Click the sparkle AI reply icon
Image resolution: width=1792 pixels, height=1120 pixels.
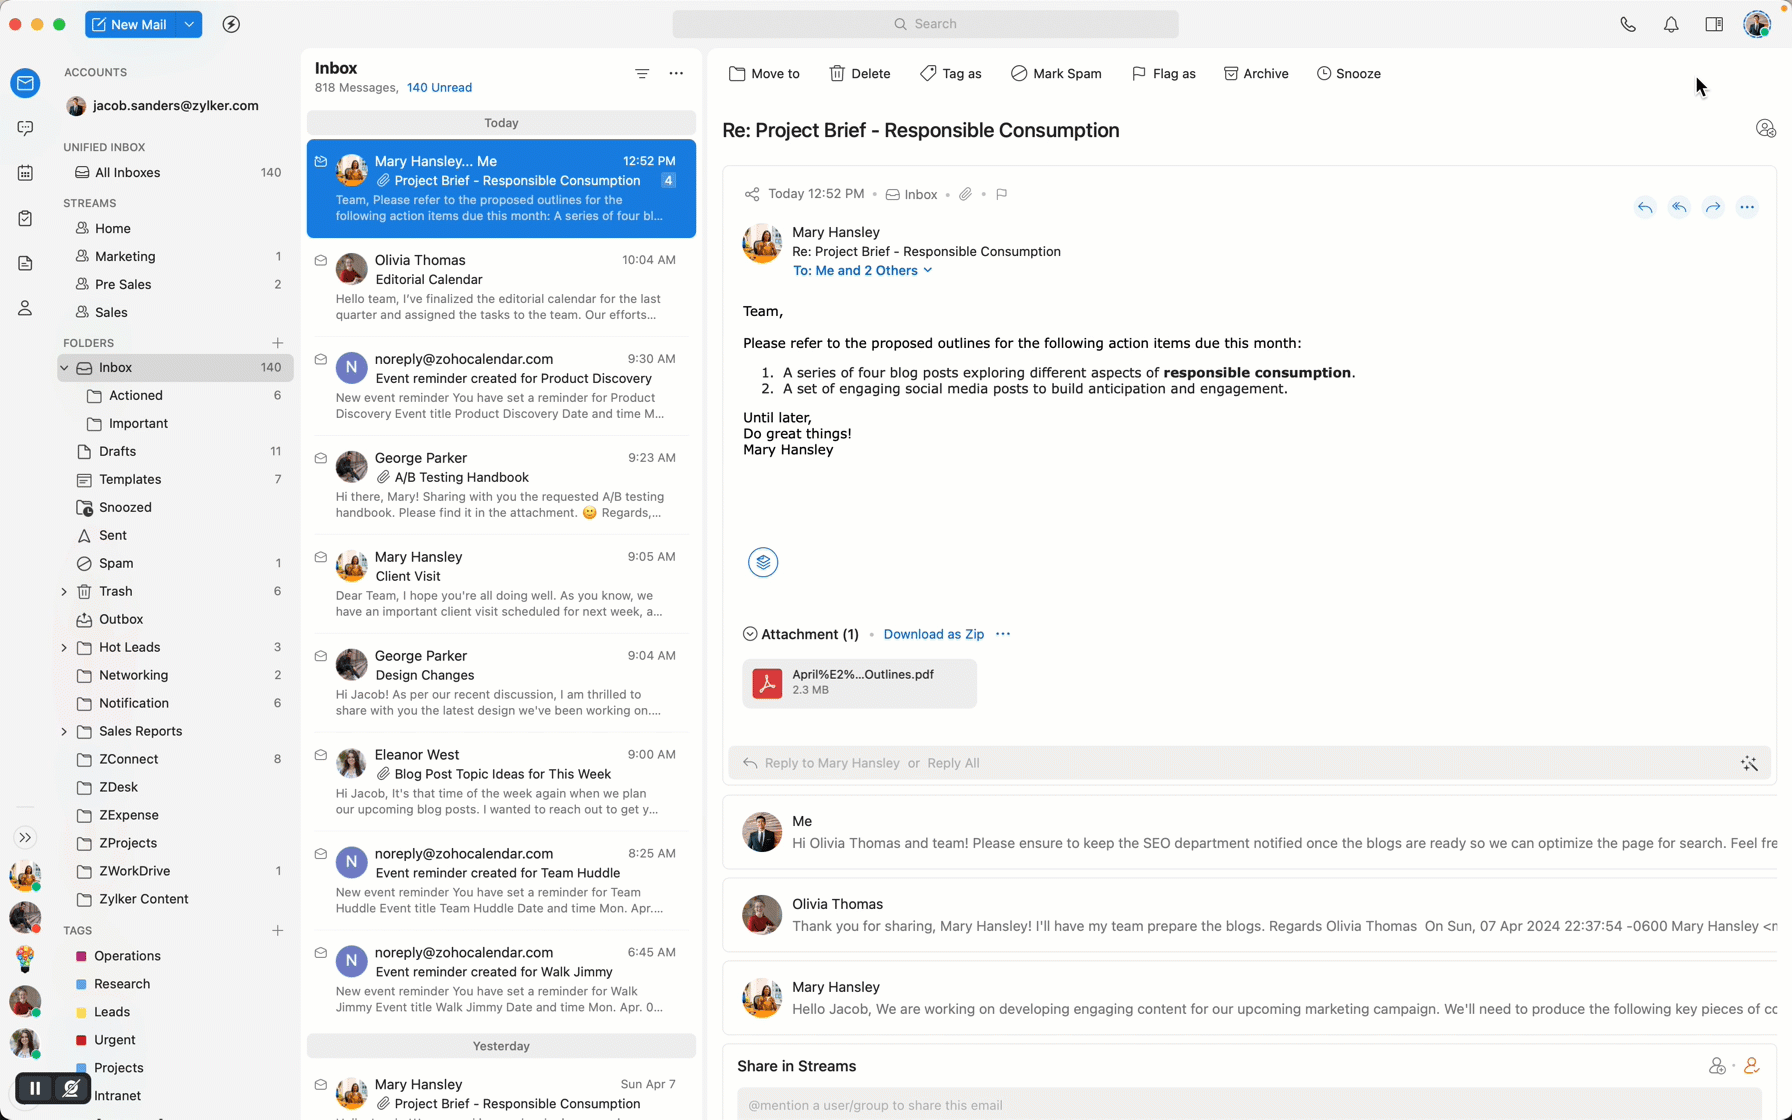(x=1749, y=763)
